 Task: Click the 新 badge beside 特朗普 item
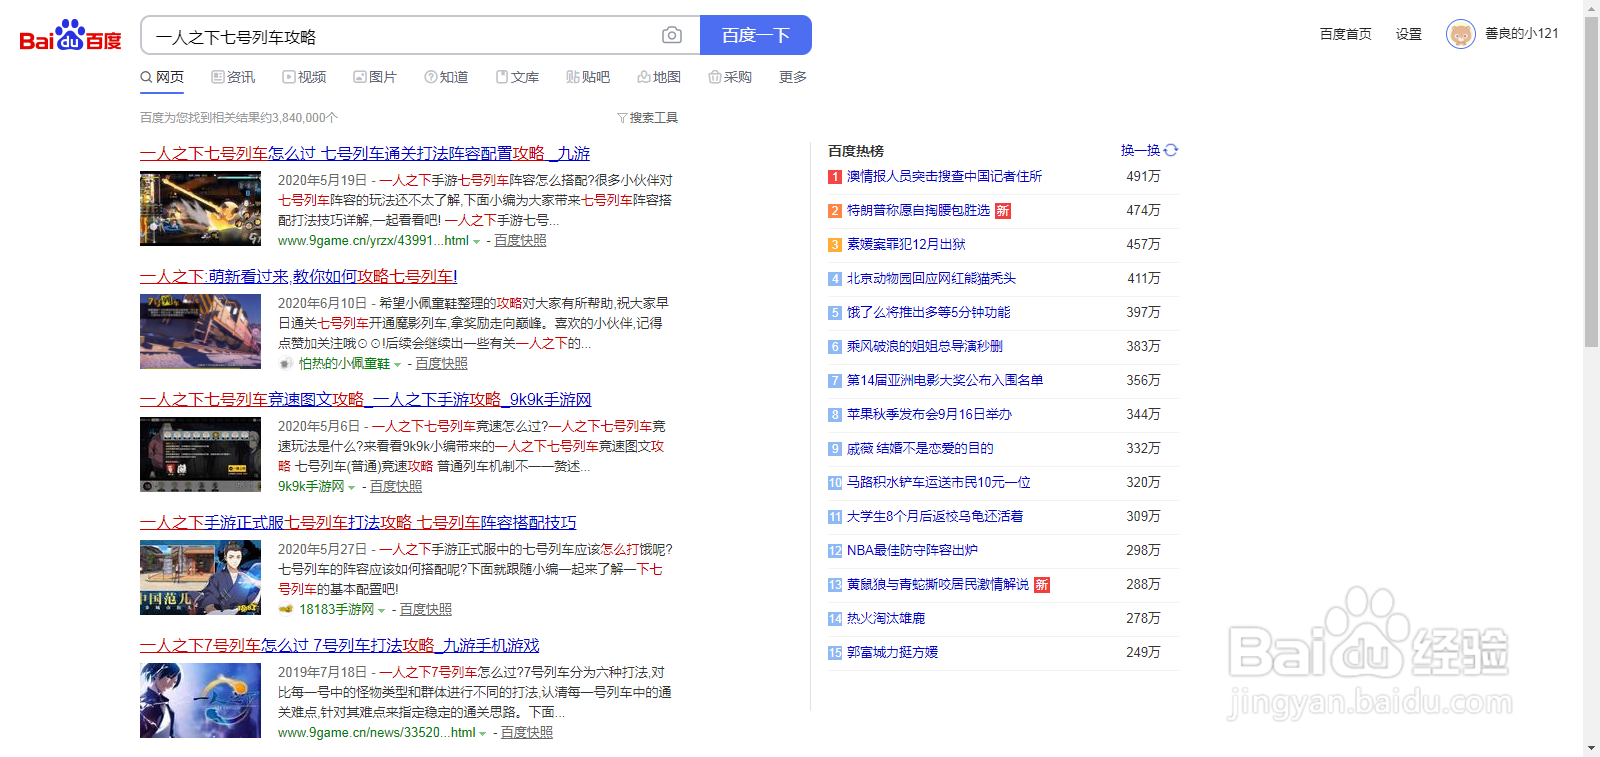[1003, 211]
